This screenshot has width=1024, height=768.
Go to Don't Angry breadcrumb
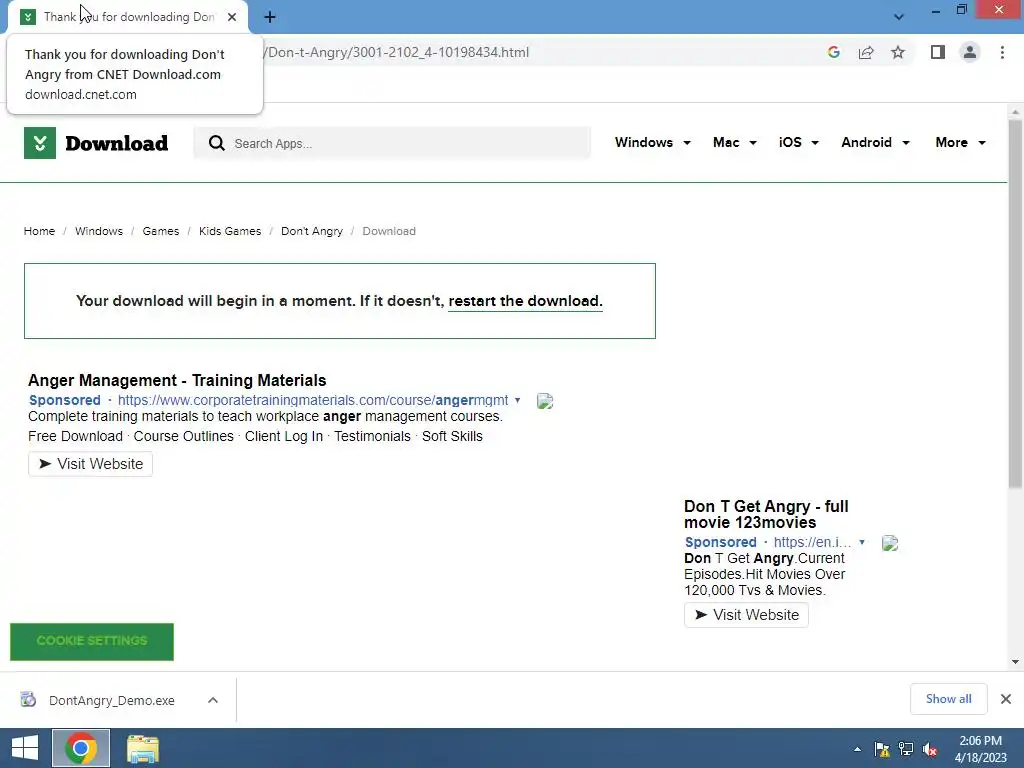(x=312, y=231)
